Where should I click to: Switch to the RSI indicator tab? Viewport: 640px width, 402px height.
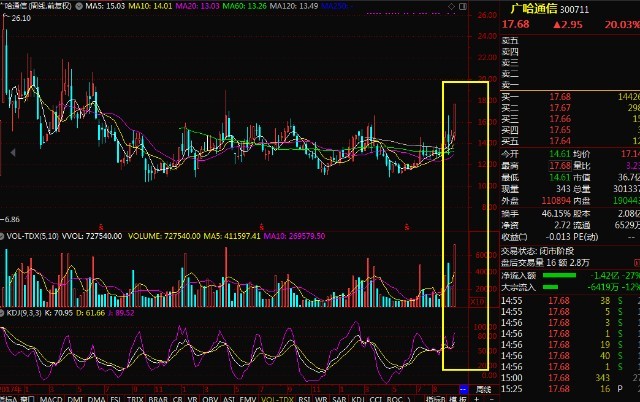[304, 398]
